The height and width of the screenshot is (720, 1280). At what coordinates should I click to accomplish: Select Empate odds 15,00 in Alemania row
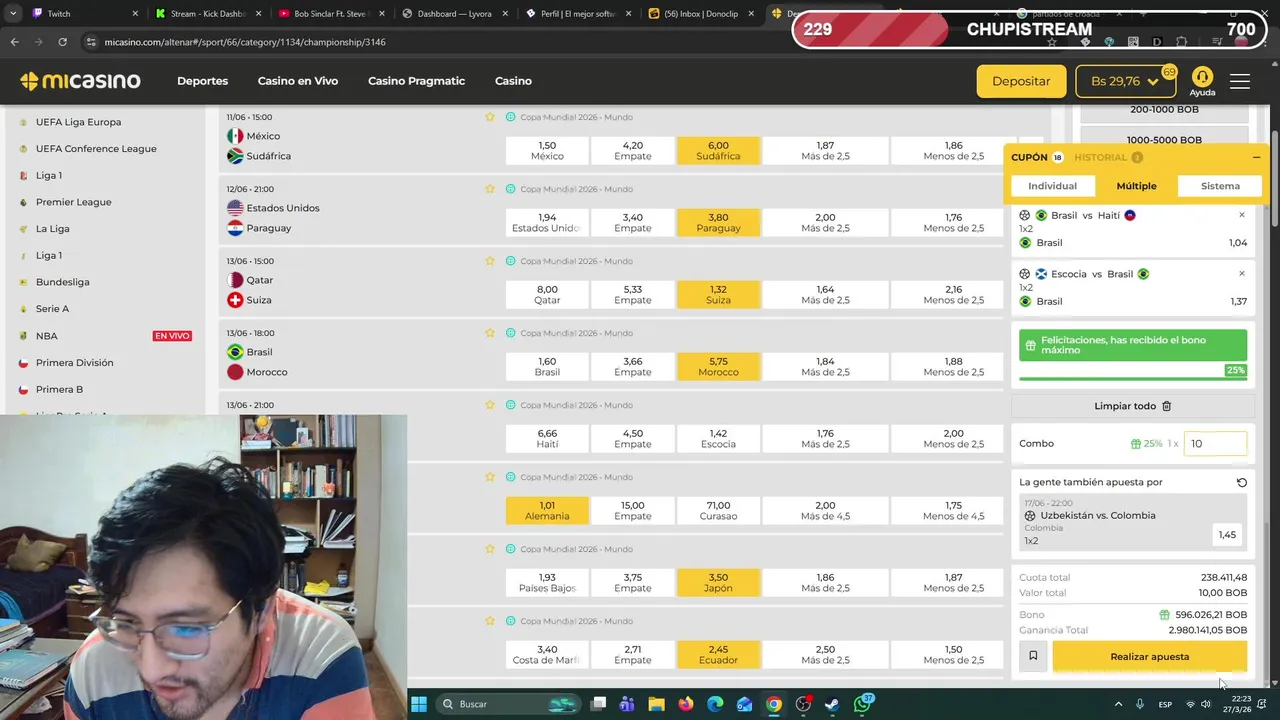click(x=632, y=510)
